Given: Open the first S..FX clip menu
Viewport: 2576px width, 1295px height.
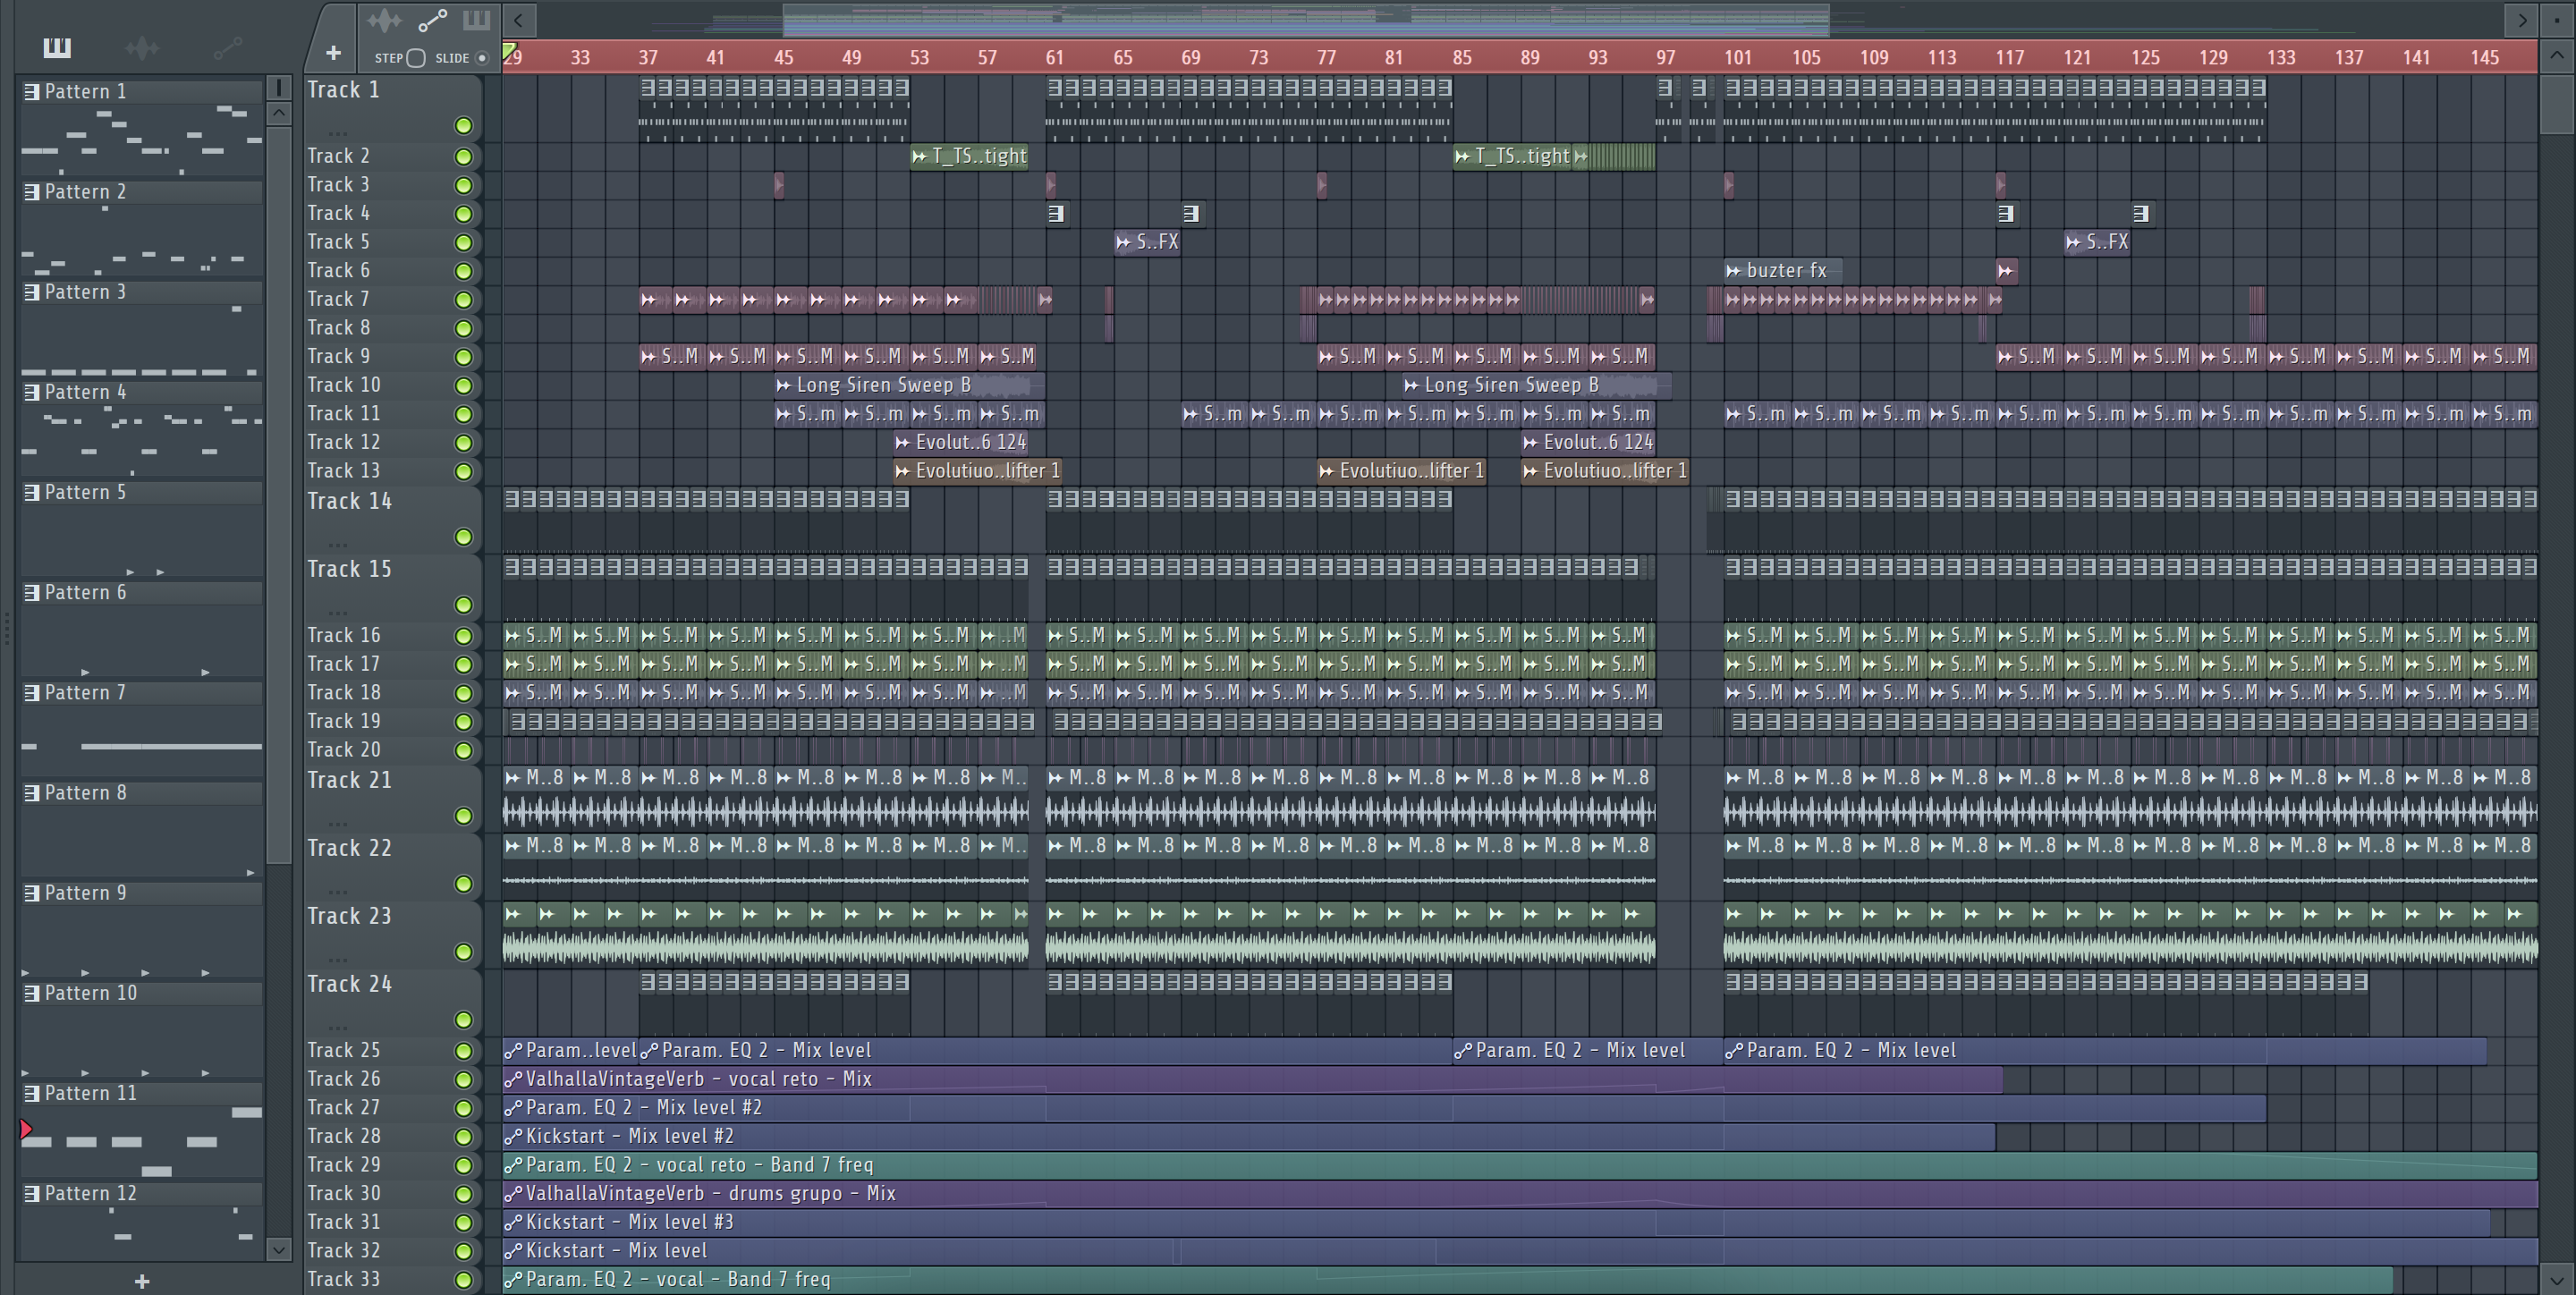Looking at the screenshot, I should coord(1124,242).
